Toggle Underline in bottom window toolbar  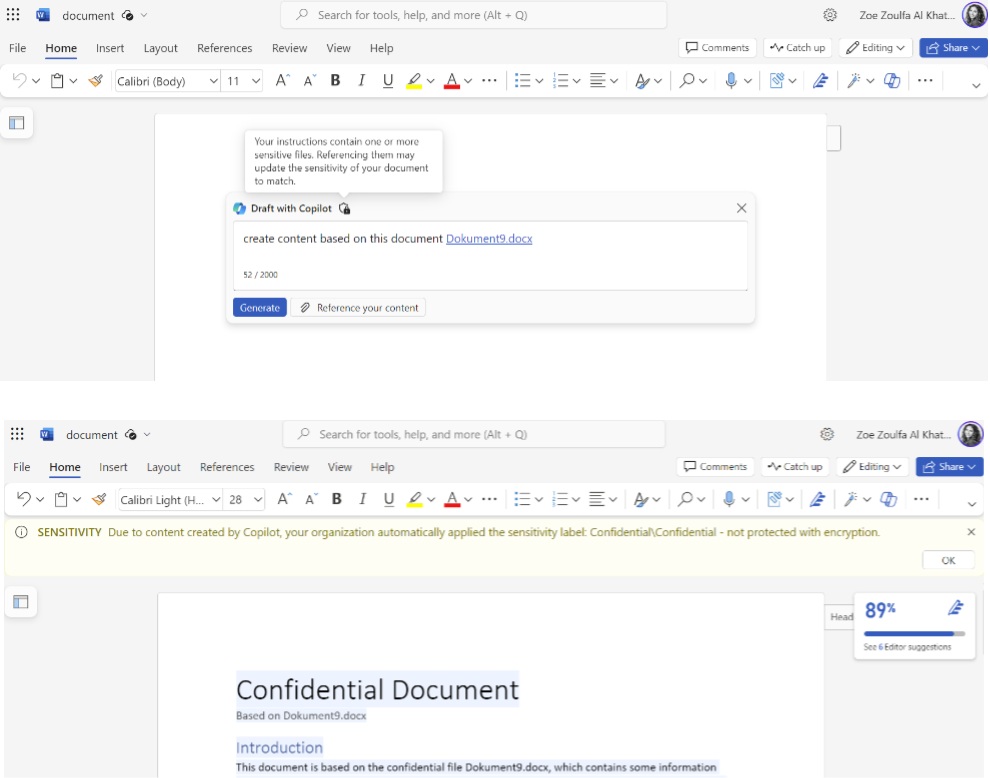[389, 499]
